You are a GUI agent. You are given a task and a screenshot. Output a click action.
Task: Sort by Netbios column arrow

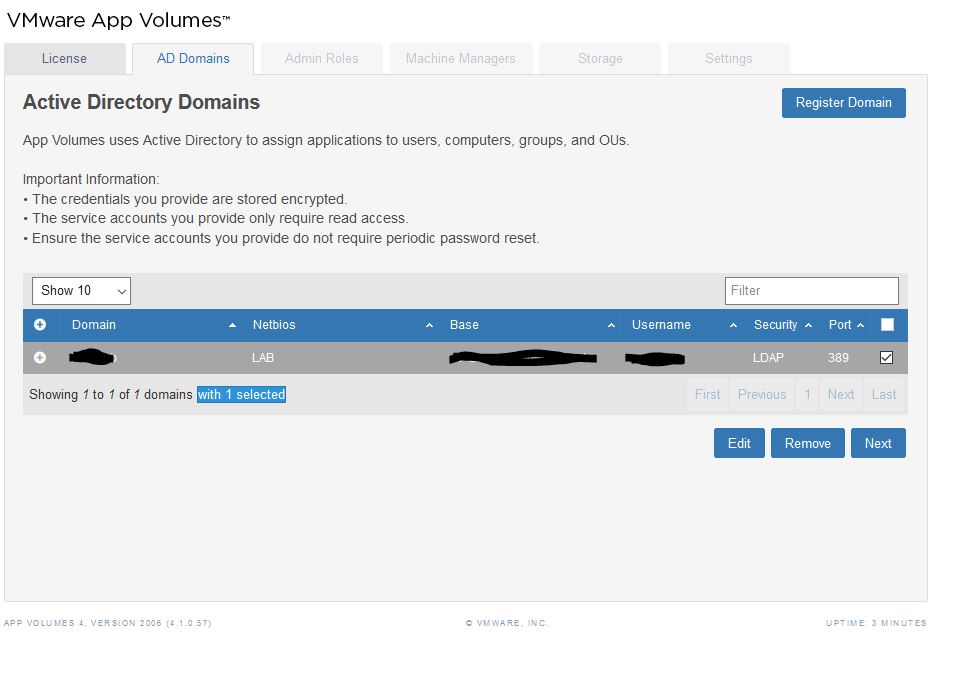click(429, 325)
